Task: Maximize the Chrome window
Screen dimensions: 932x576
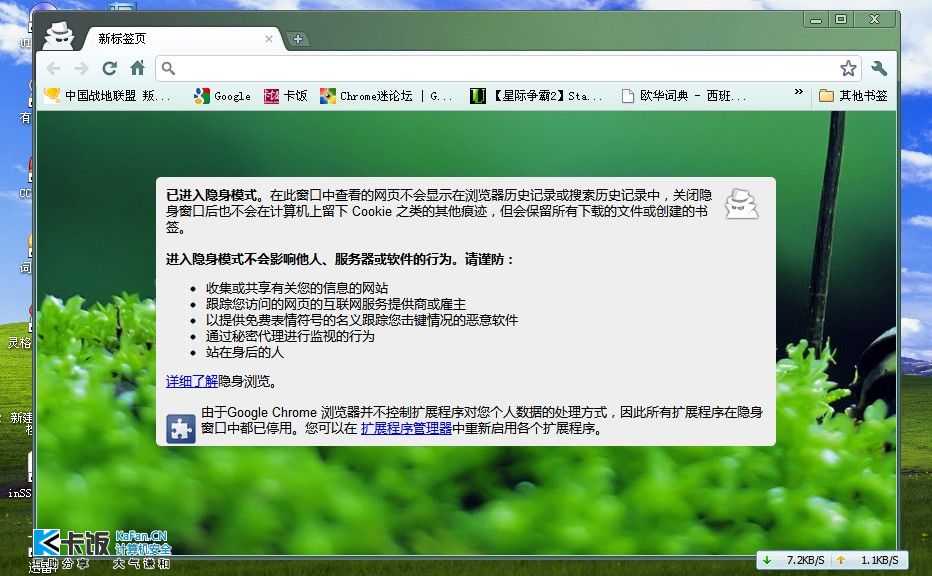Action: [841, 20]
